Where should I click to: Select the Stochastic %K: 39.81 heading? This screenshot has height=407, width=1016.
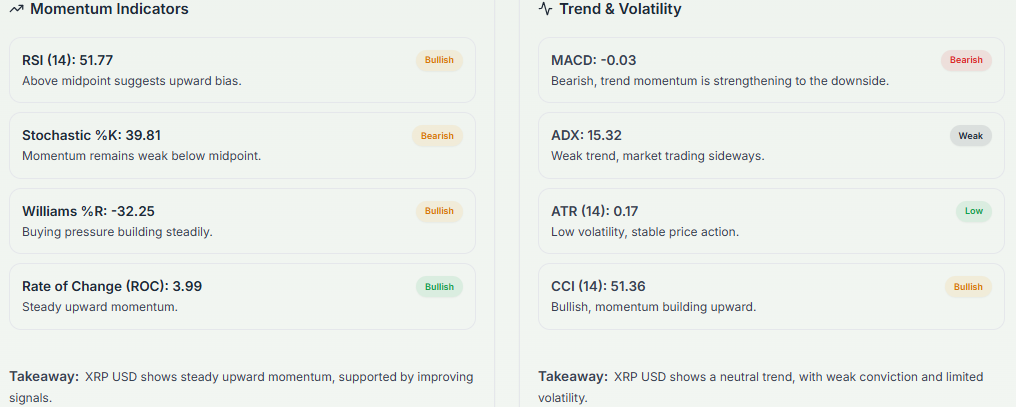tap(91, 136)
